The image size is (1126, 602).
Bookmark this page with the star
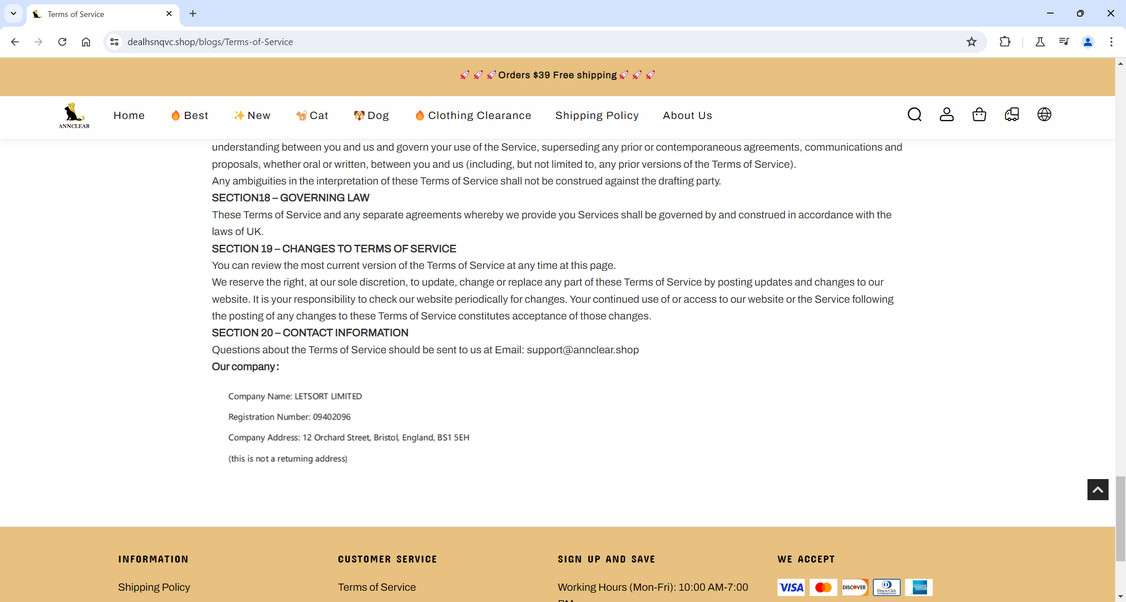pos(972,42)
